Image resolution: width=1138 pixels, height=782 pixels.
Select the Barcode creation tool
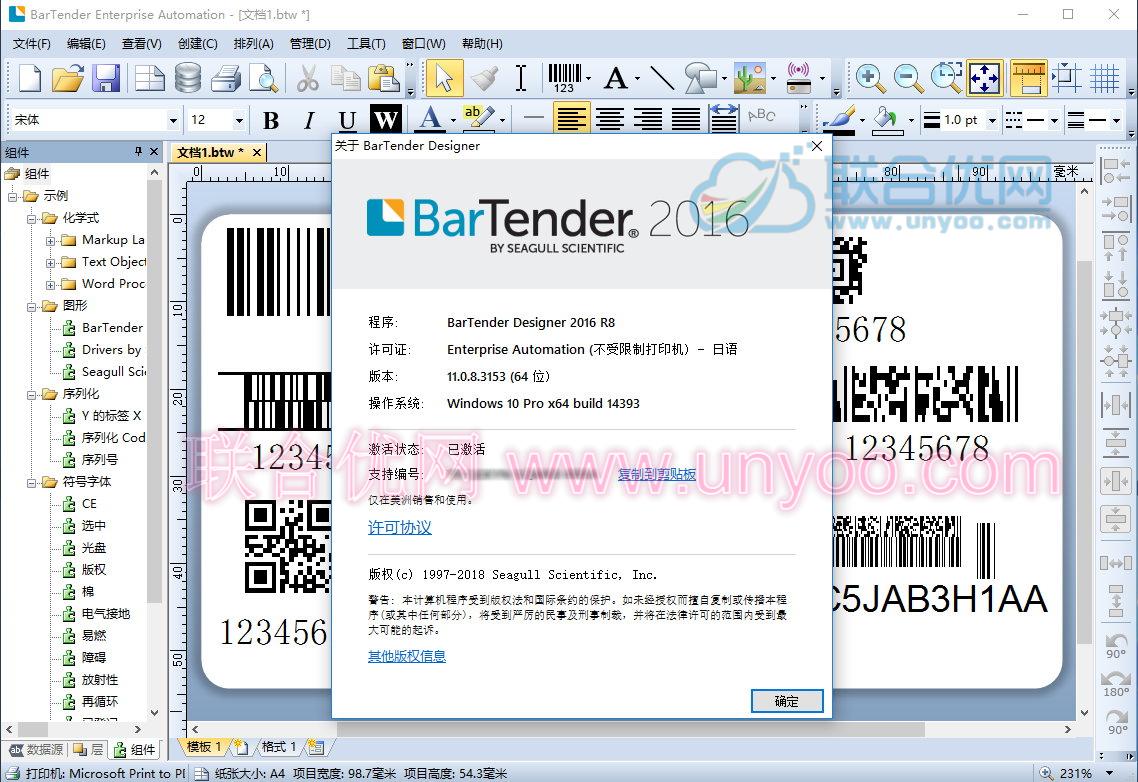tap(565, 78)
